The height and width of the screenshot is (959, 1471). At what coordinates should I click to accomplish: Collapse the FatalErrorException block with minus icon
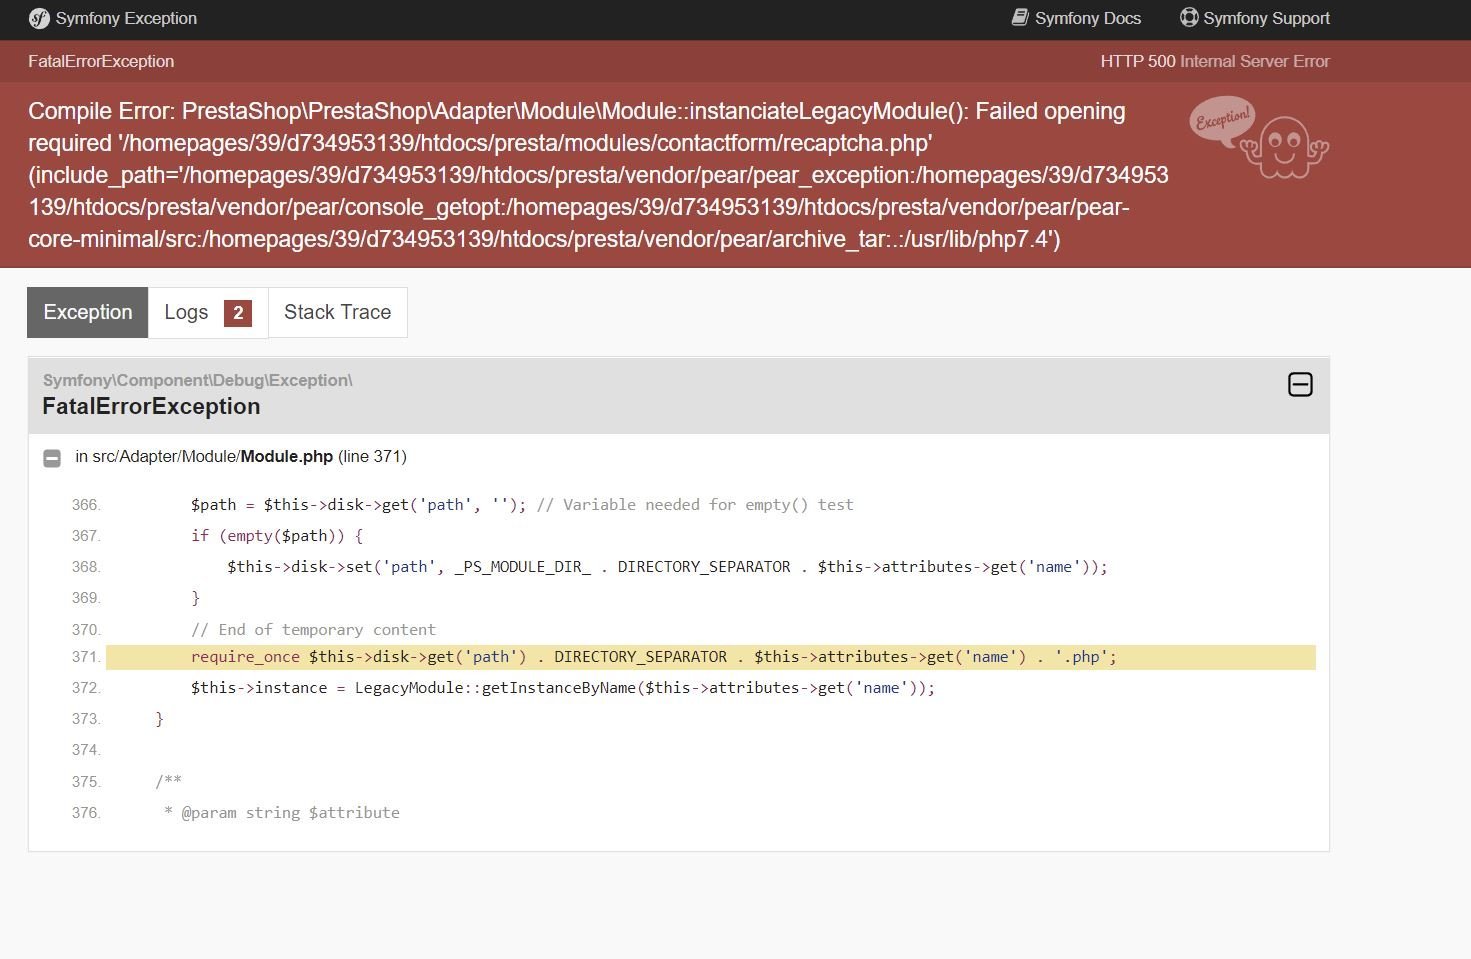pyautogui.click(x=1300, y=384)
